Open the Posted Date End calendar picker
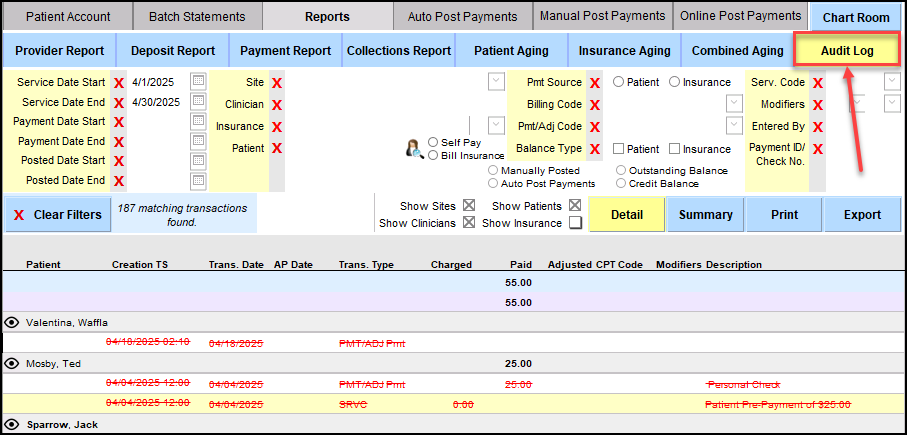 point(198,180)
